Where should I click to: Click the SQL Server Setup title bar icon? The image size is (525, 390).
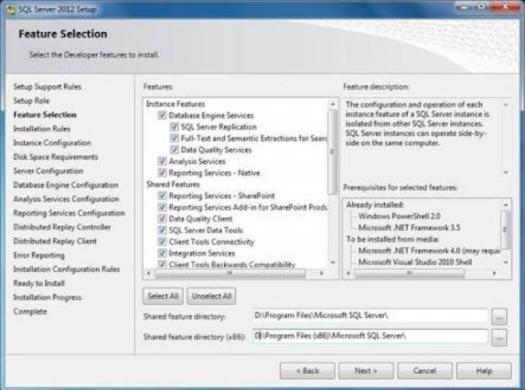[11, 9]
